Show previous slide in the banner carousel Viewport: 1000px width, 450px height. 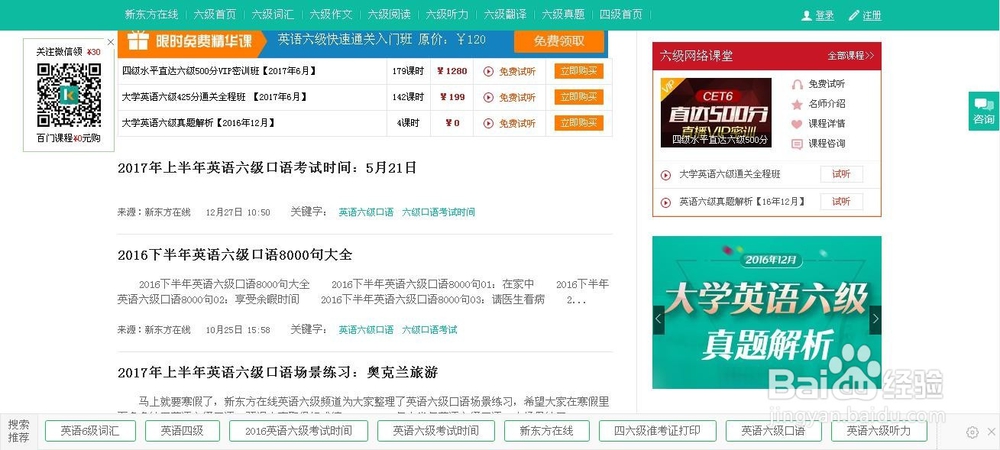click(658, 319)
